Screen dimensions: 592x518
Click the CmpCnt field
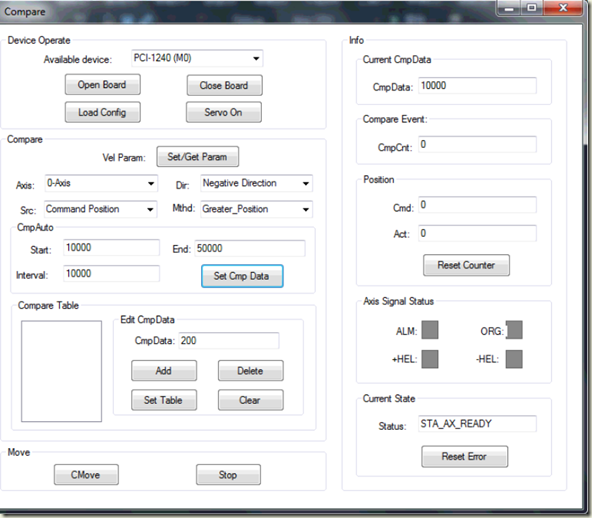pyautogui.click(x=477, y=144)
